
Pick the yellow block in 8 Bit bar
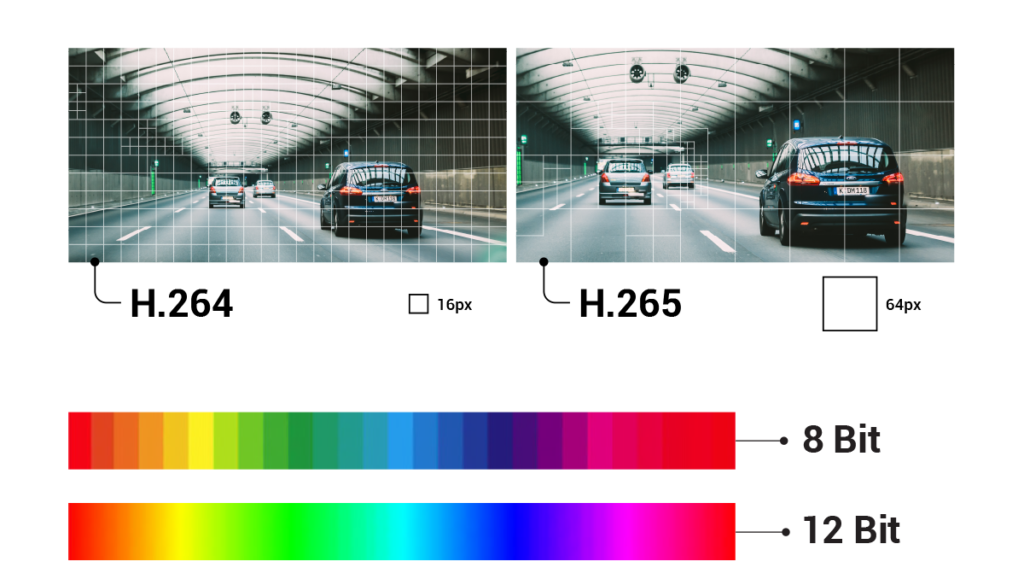200,440
